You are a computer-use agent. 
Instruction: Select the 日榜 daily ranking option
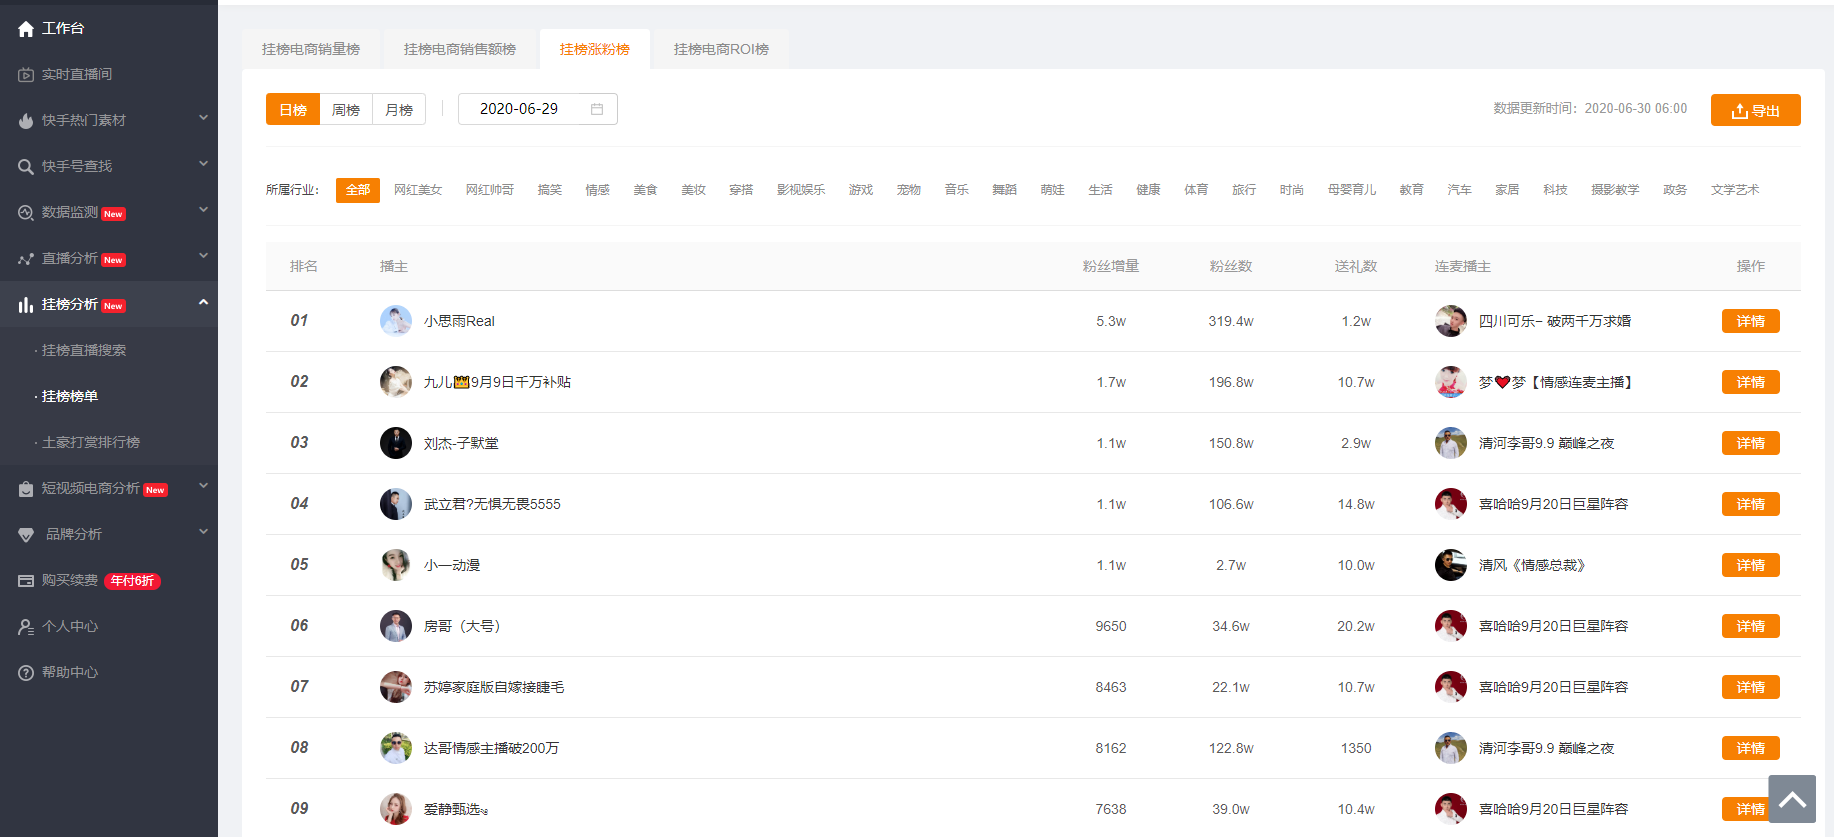(293, 110)
